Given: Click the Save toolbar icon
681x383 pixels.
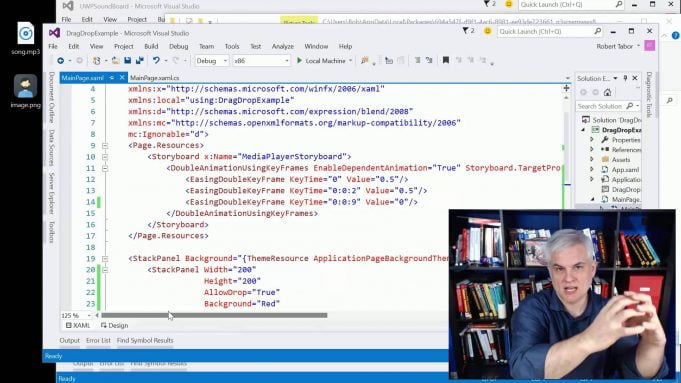Looking at the screenshot, I should coord(128,61).
